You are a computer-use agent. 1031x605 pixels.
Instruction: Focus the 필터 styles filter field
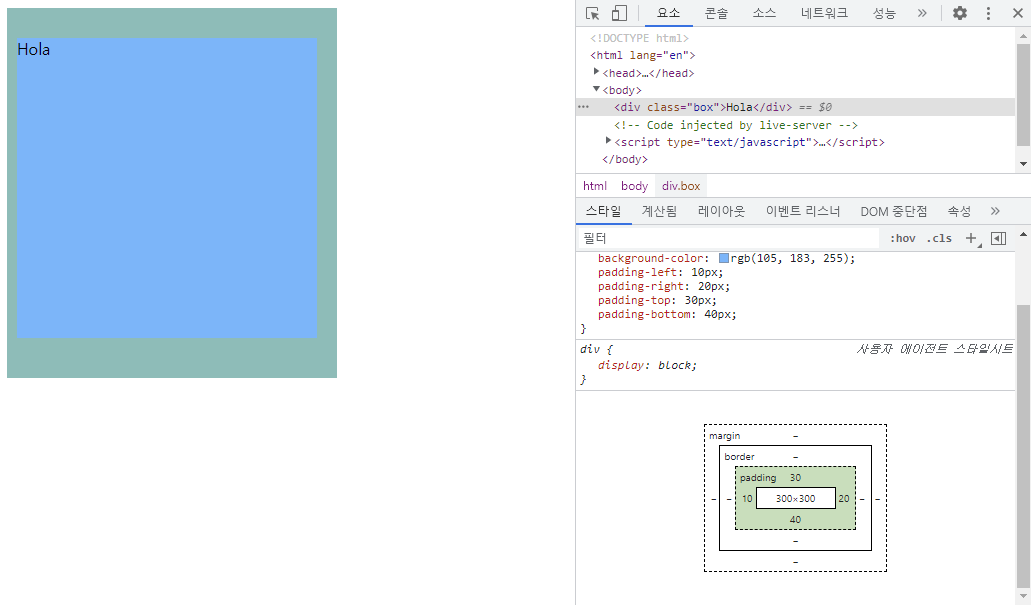(729, 238)
